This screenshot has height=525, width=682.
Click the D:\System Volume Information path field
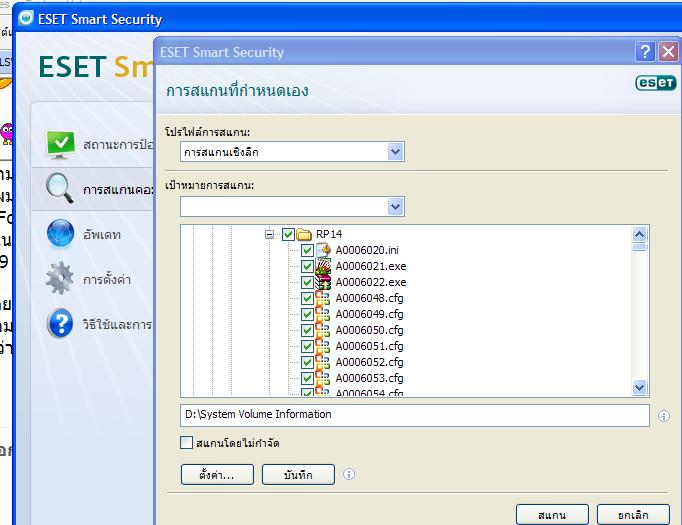point(415,415)
